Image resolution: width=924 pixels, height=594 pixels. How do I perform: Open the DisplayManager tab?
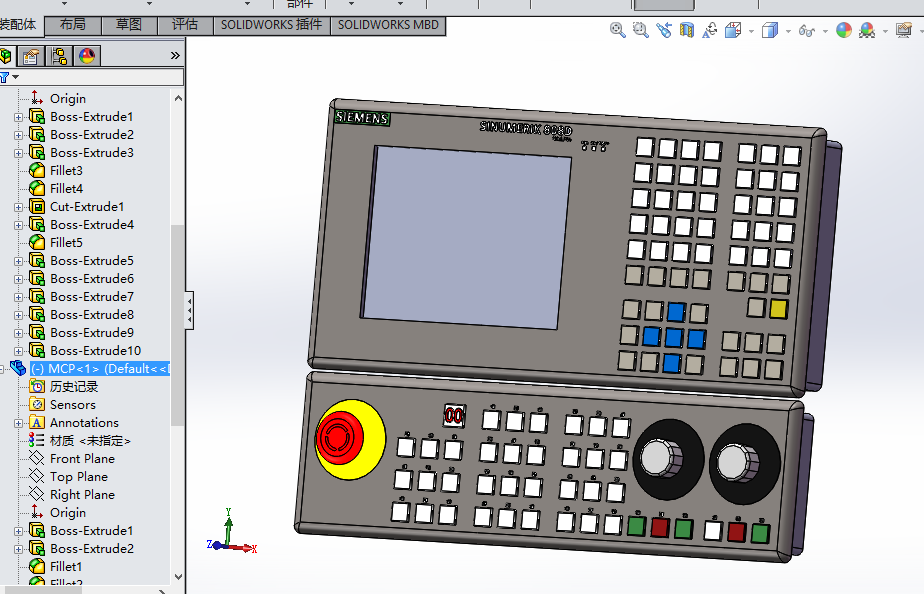pyautogui.click(x=87, y=56)
